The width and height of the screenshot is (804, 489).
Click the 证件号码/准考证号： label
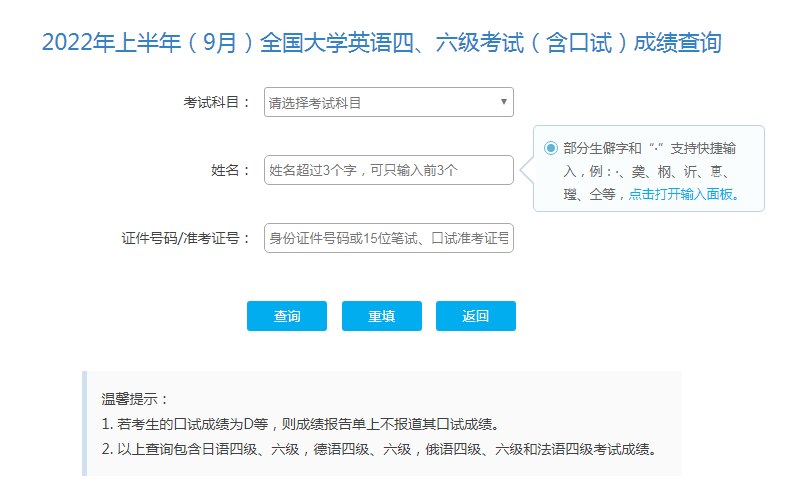click(x=186, y=238)
